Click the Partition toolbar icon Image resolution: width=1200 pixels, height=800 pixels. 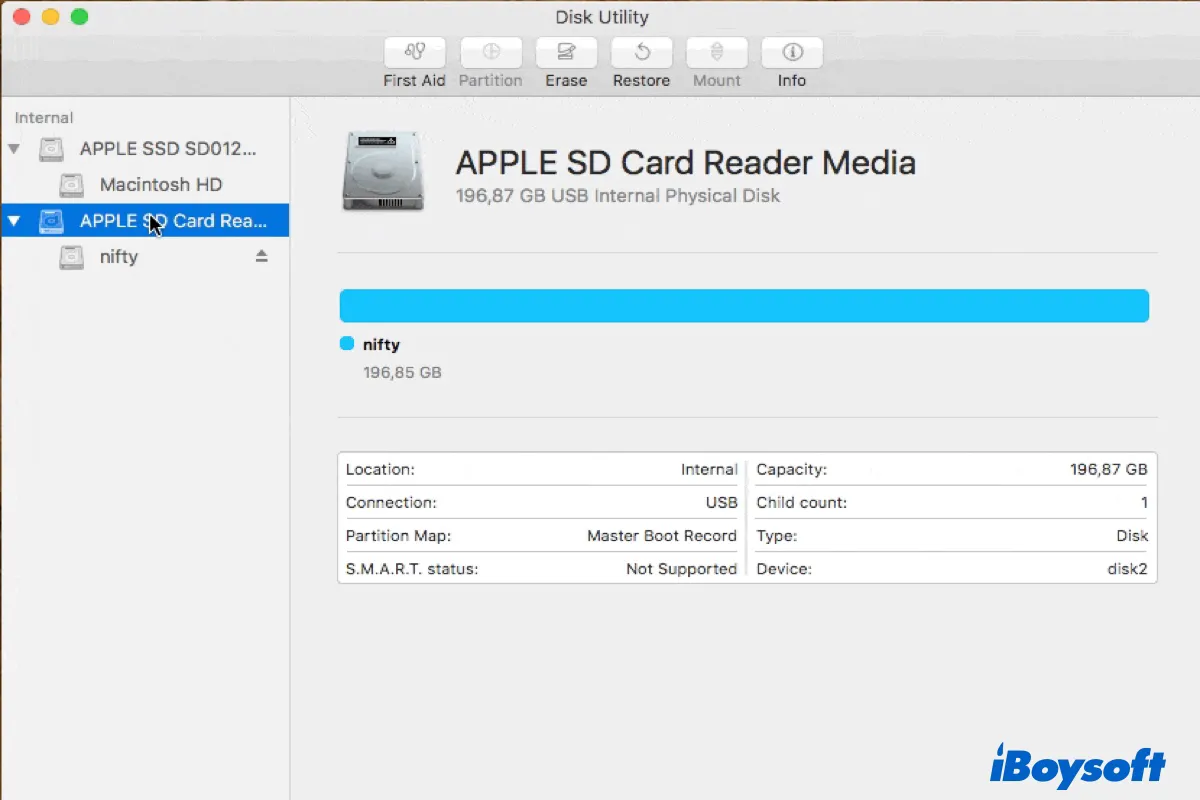pyautogui.click(x=490, y=53)
